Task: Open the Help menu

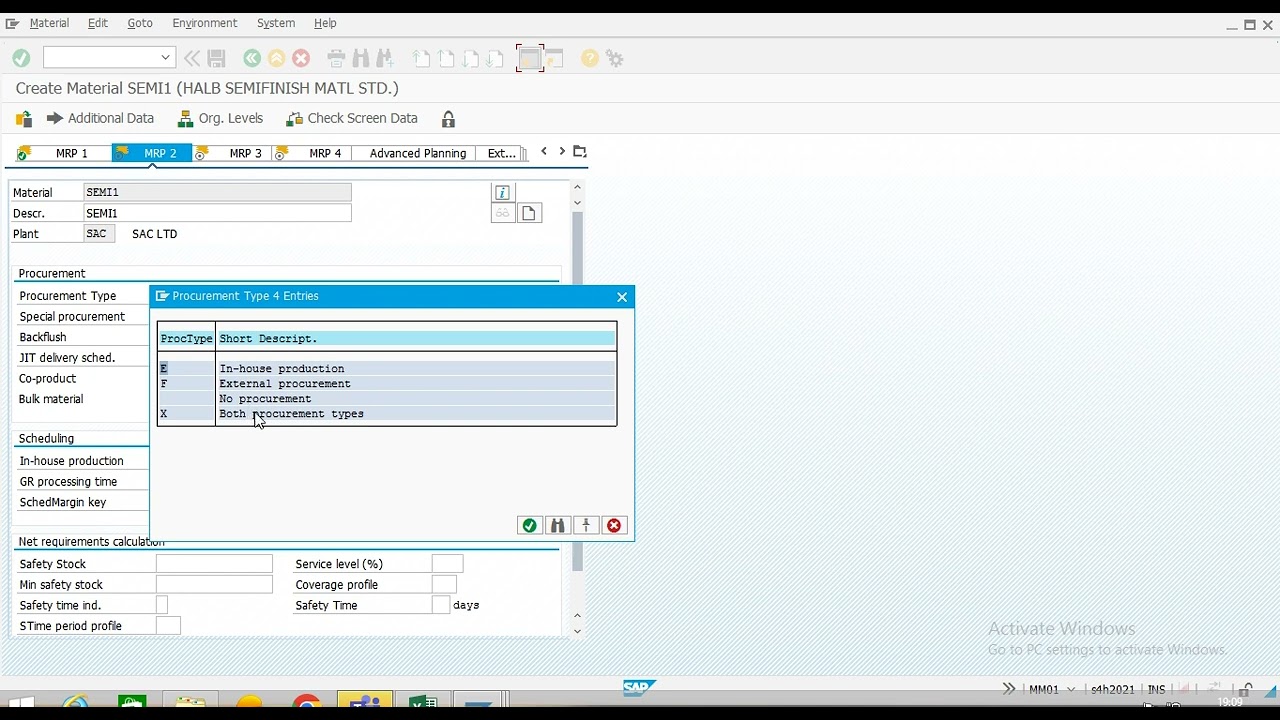Action: pyautogui.click(x=325, y=23)
